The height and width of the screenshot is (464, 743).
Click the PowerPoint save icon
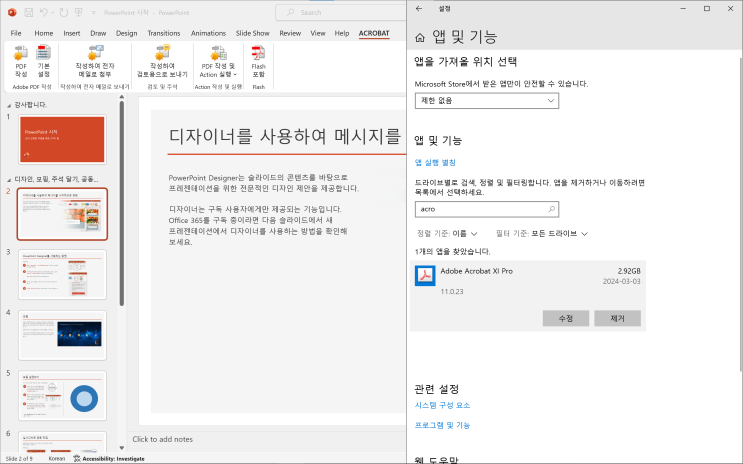29,12
